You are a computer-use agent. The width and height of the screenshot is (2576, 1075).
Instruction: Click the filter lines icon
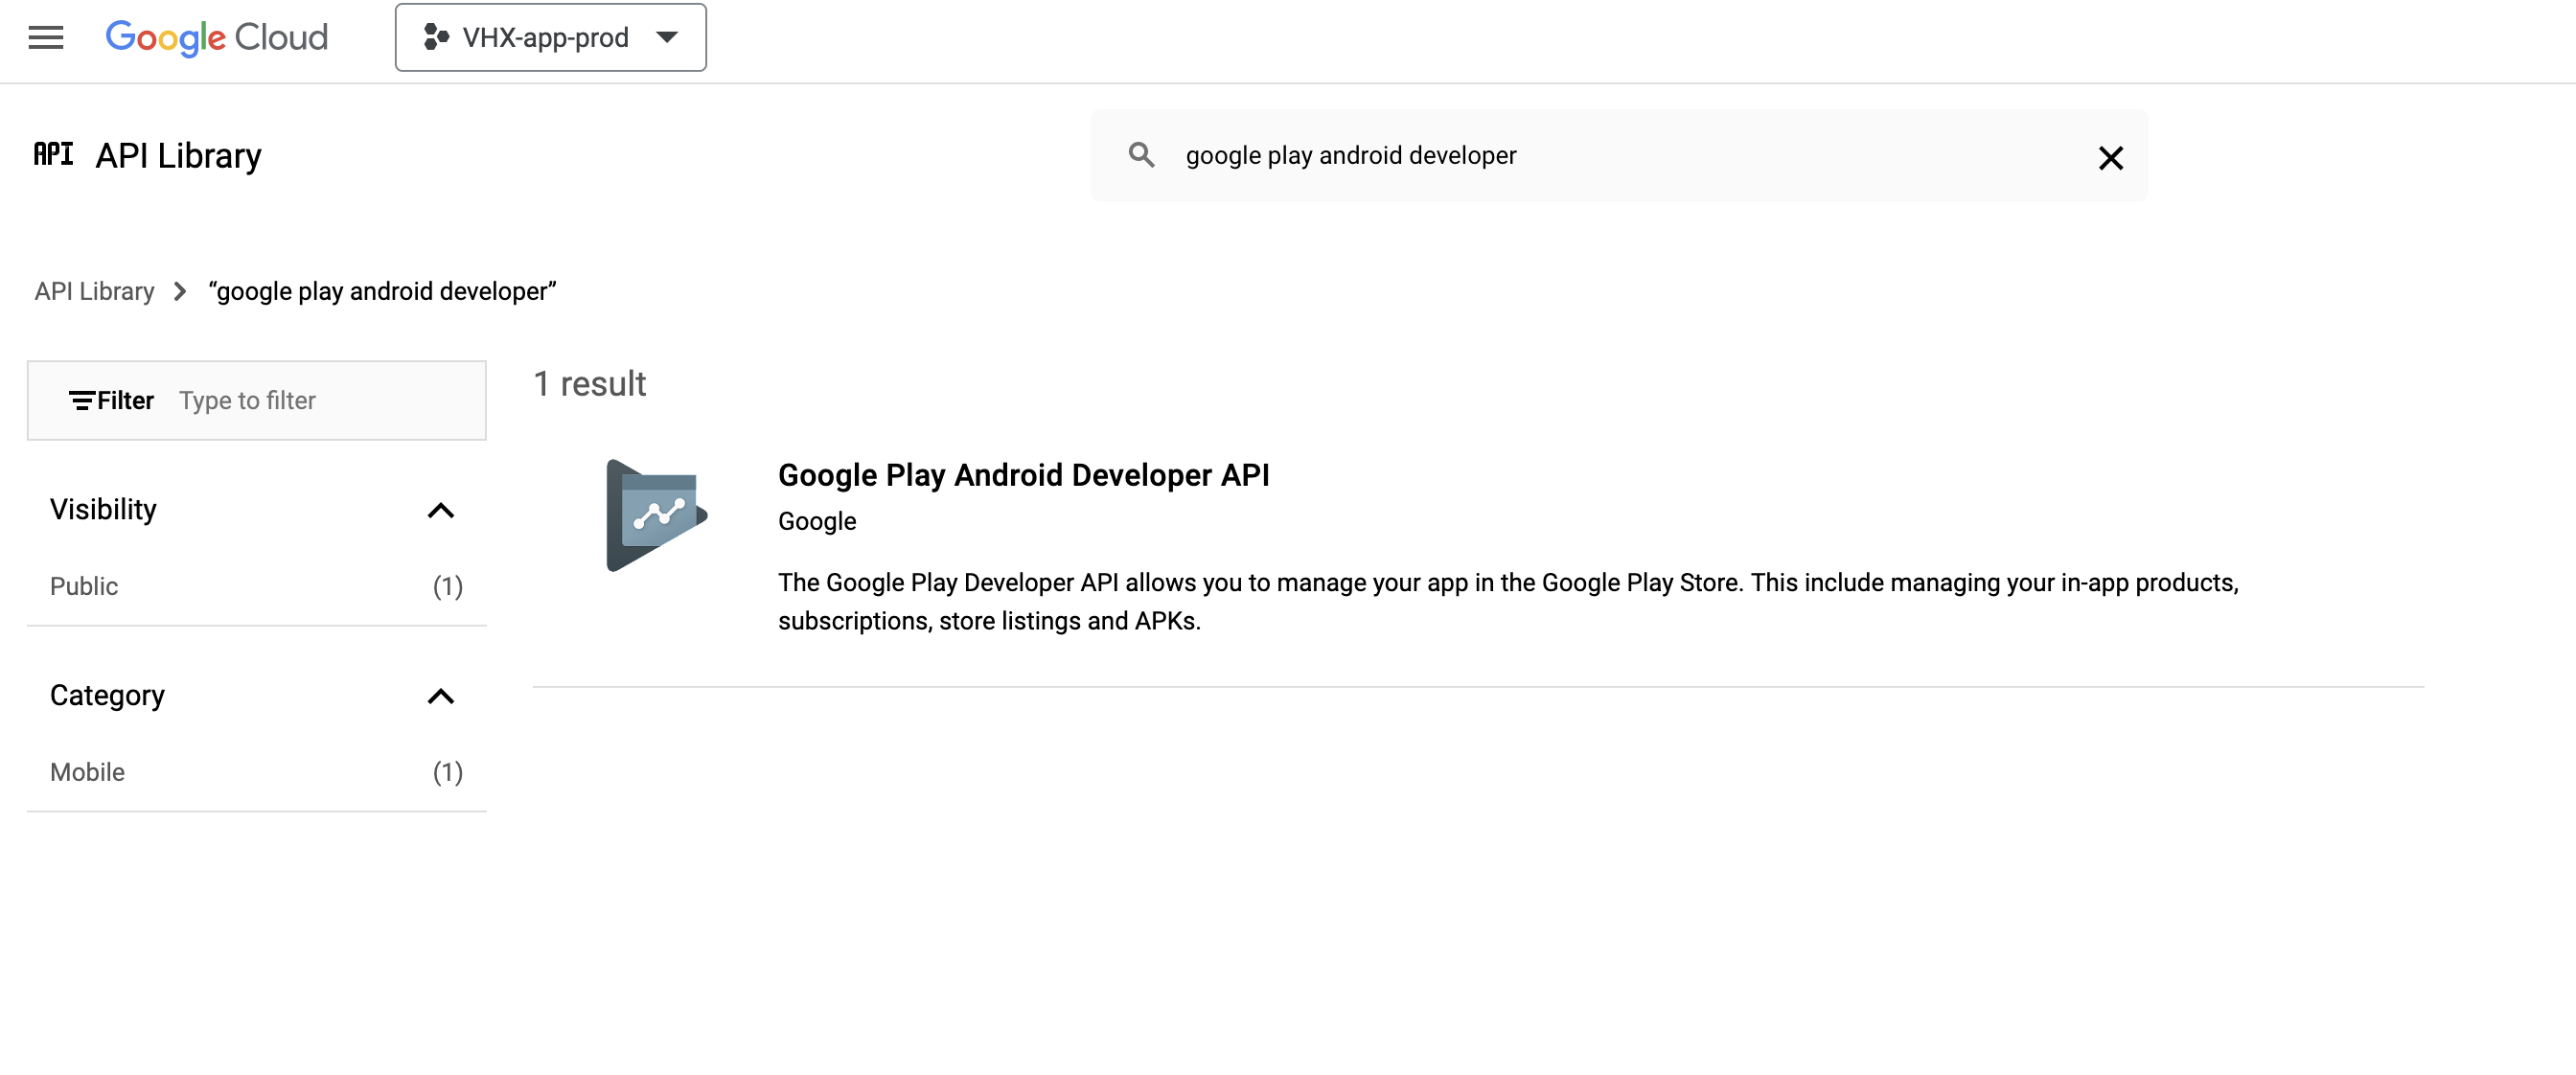(x=82, y=401)
